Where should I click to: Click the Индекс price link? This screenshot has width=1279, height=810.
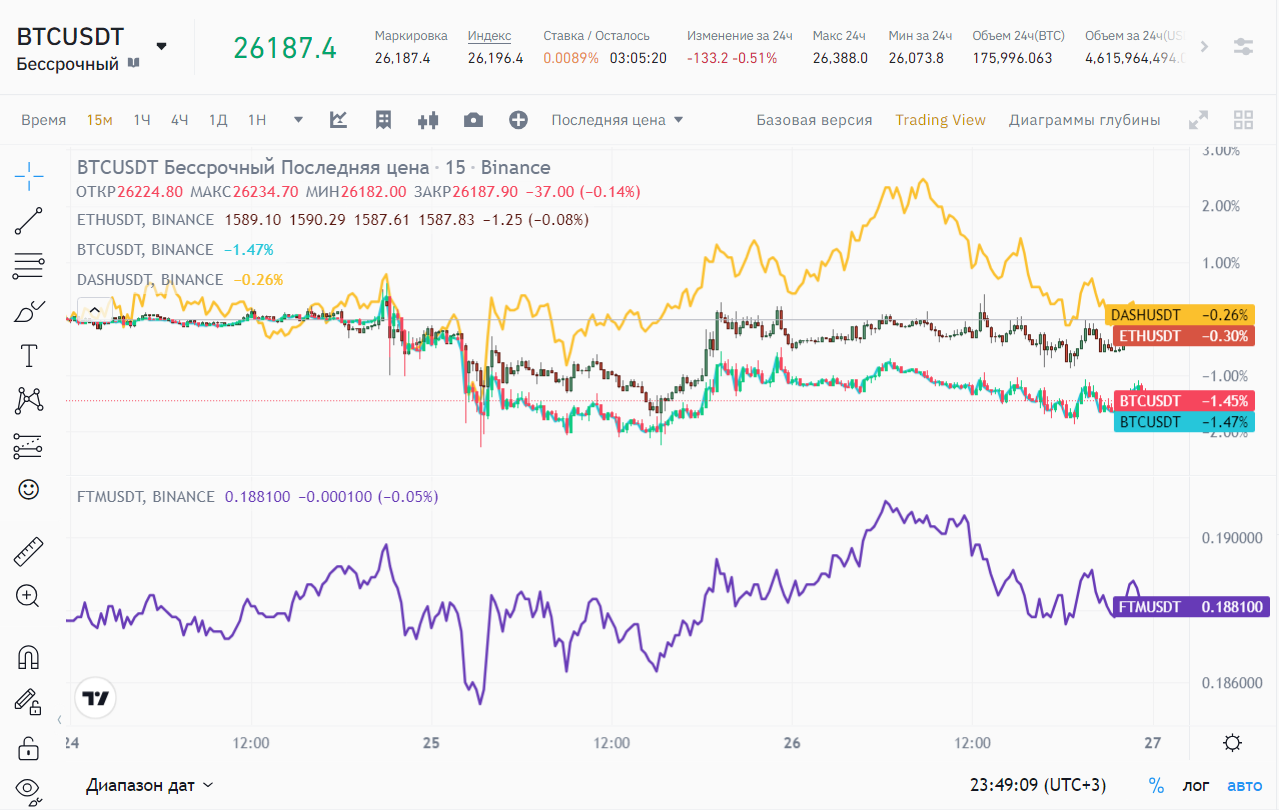pyautogui.click(x=489, y=36)
